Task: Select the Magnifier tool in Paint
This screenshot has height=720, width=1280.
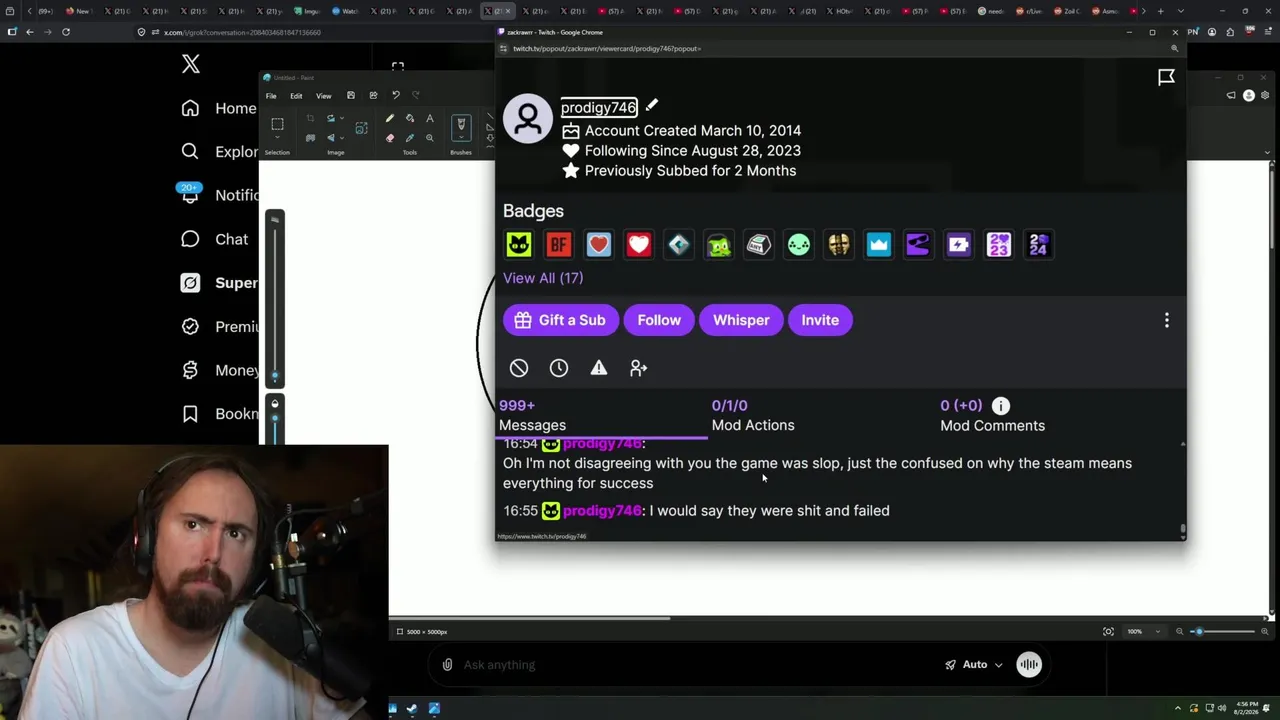Action: pyautogui.click(x=430, y=138)
